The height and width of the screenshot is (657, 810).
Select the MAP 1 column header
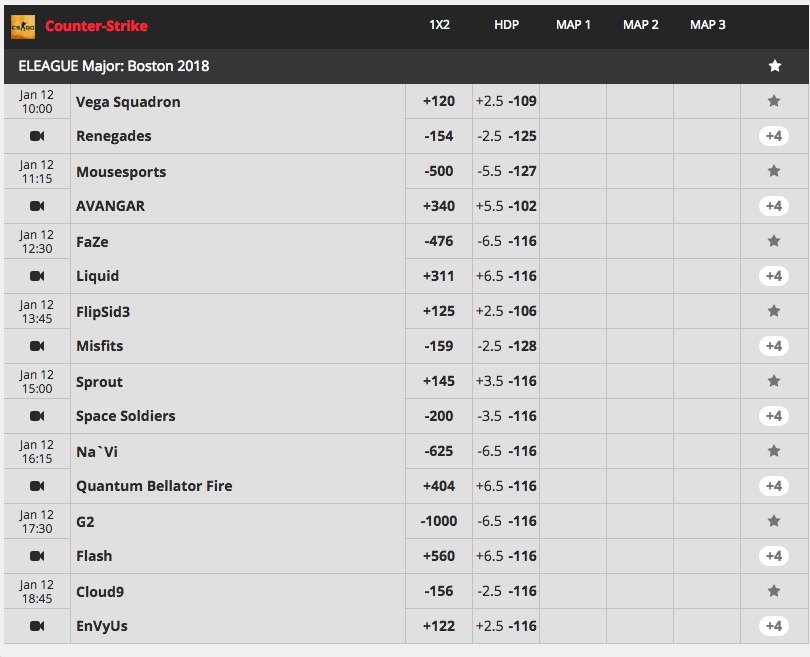pos(573,25)
